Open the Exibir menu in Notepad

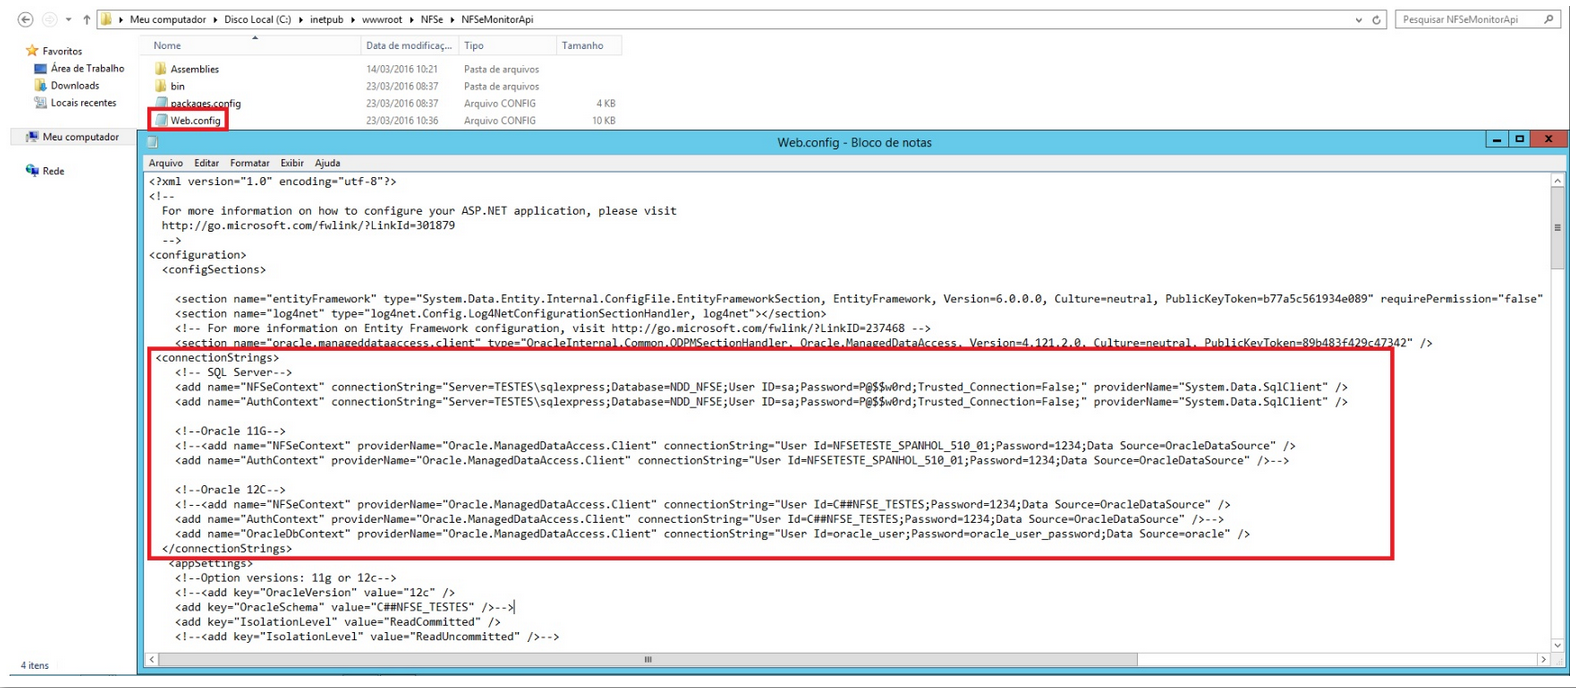(292, 163)
